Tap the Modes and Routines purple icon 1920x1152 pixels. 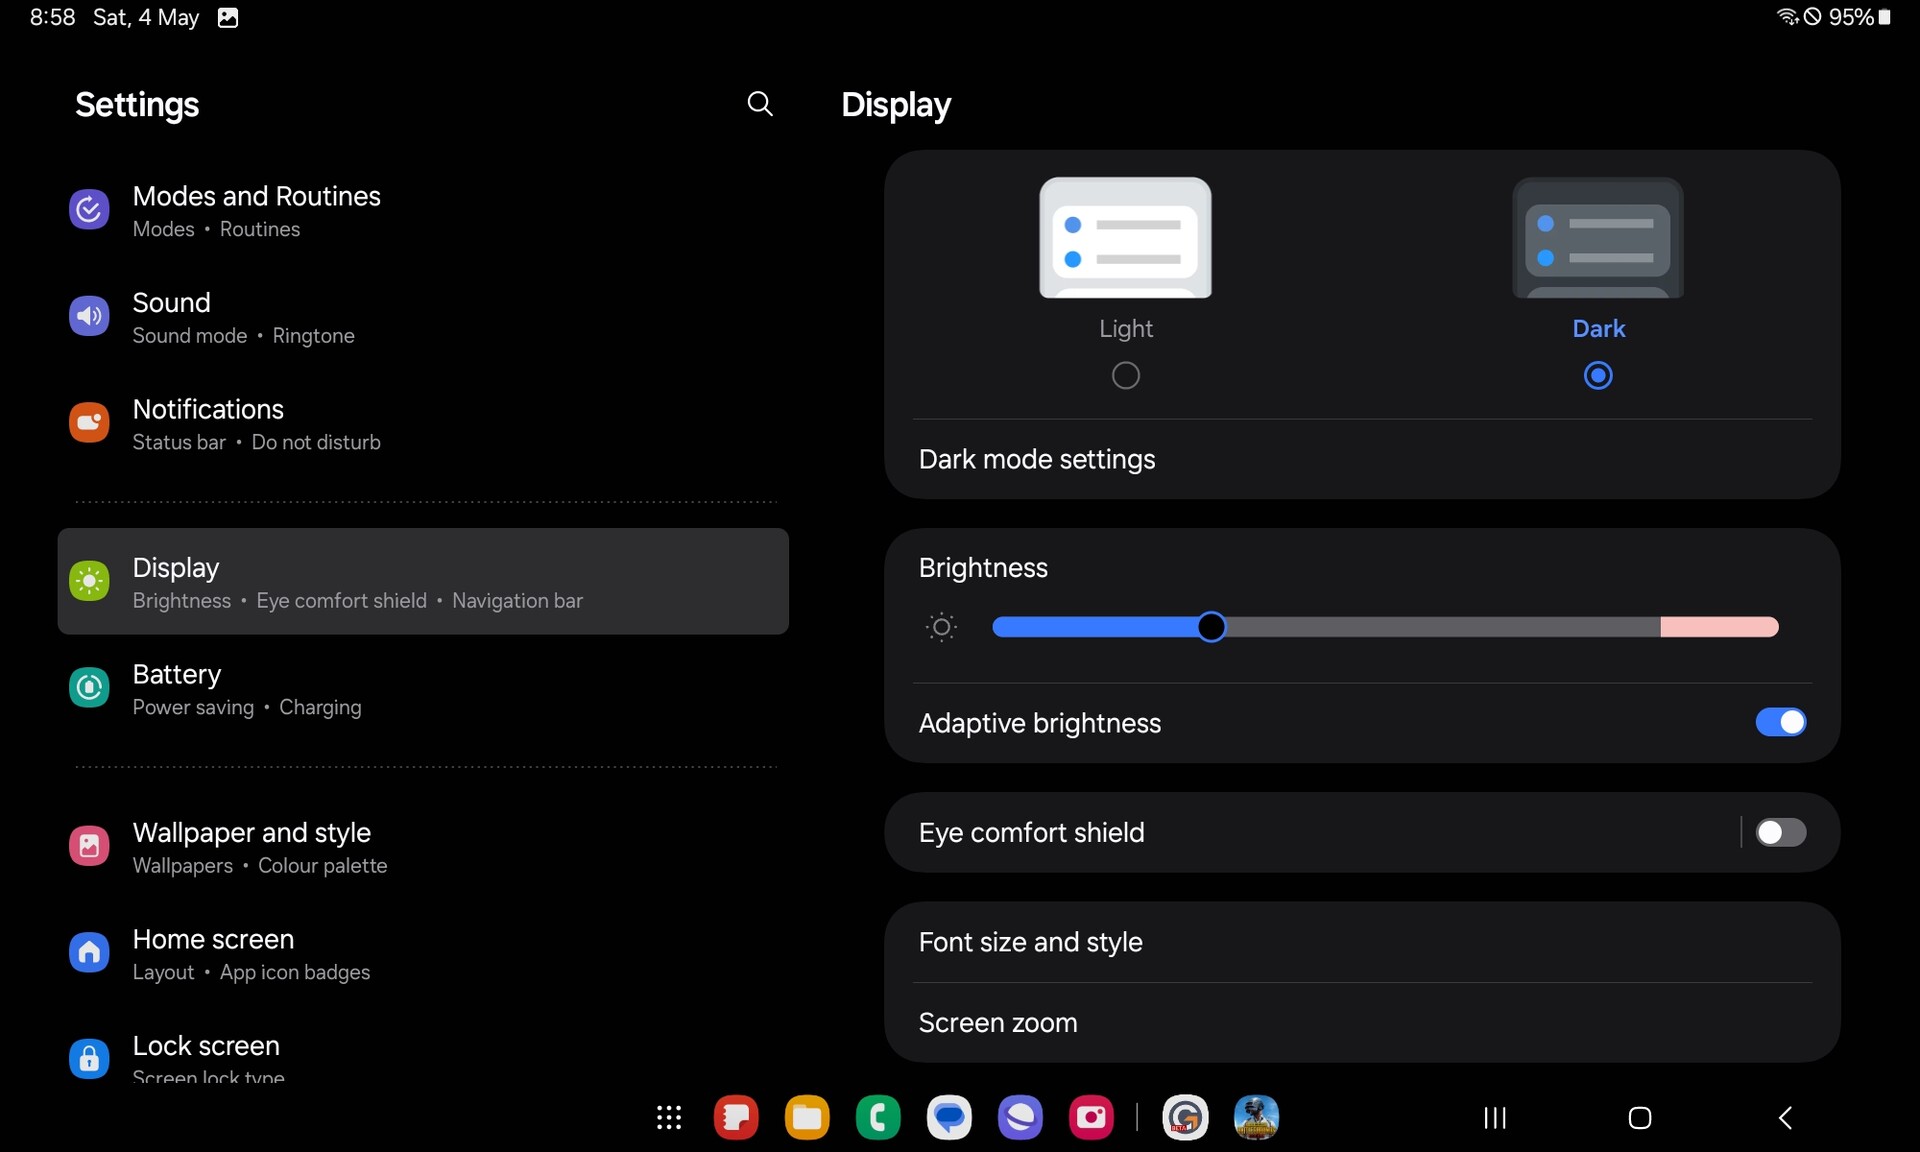point(89,209)
